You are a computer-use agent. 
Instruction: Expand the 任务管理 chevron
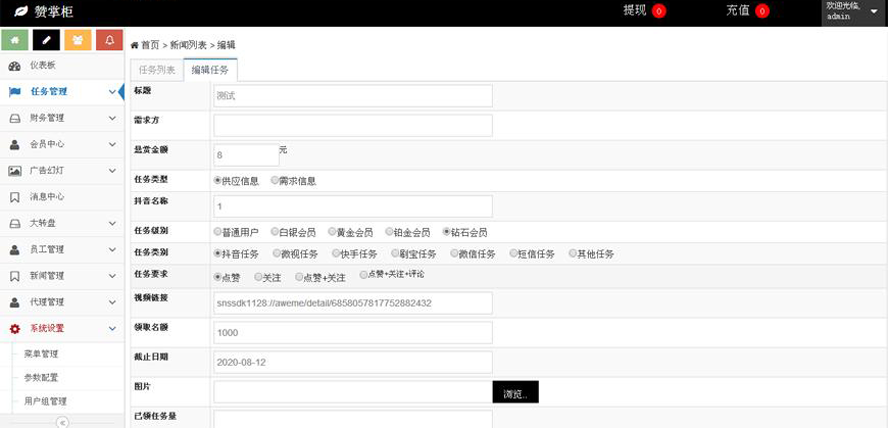112,92
